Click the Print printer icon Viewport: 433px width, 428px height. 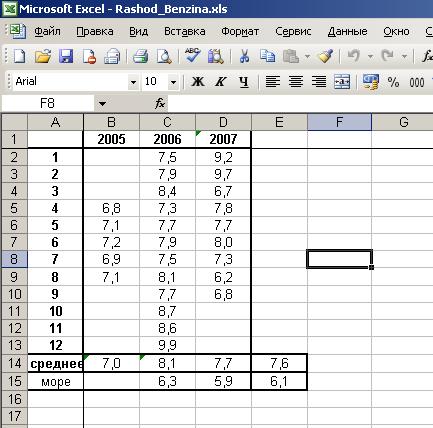click(x=140, y=56)
